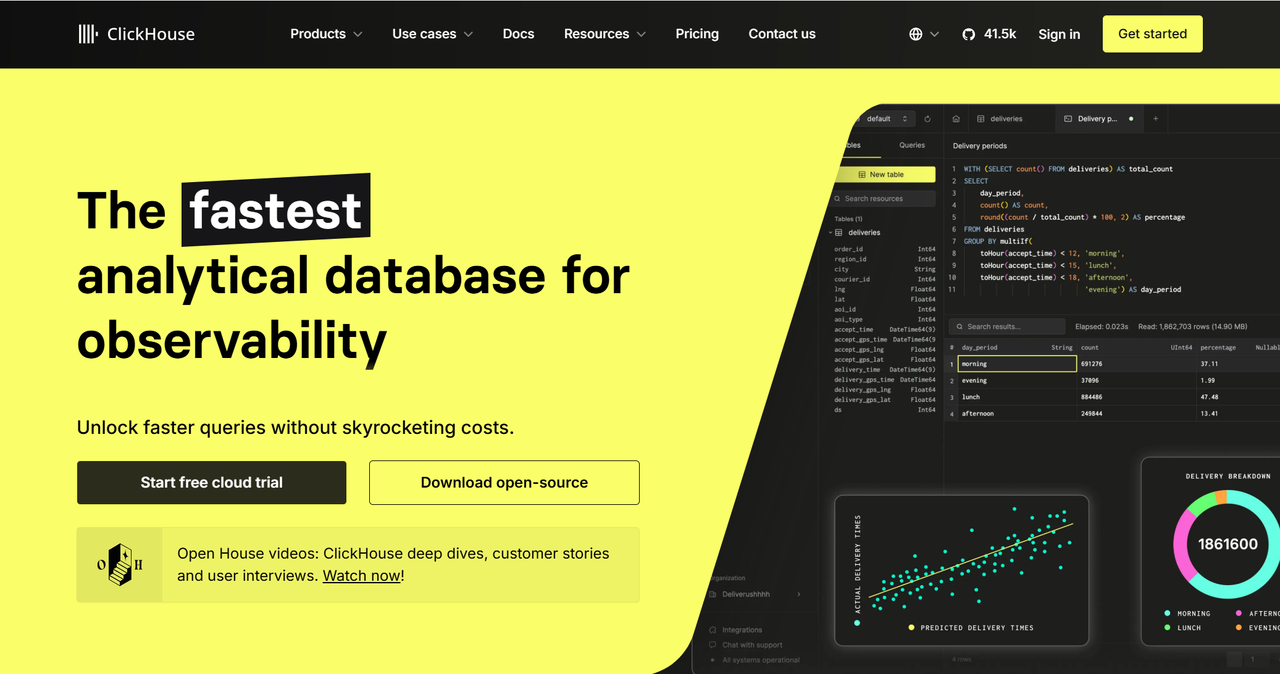Go to the home icon in editor tabs
The image size is (1280, 674).
point(956,119)
